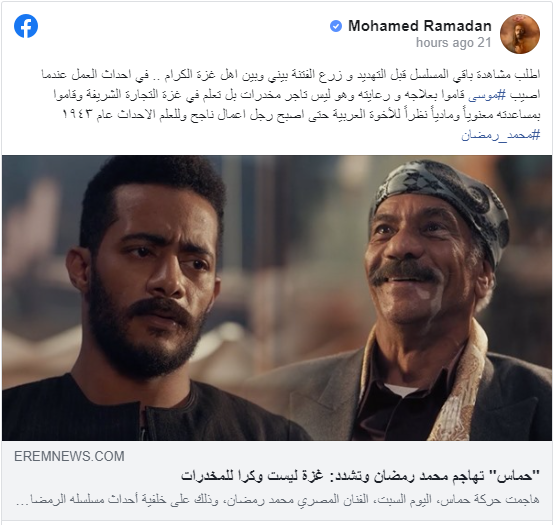
Task: Click the year ١٩٤٣ in the post
Action: (77, 115)
